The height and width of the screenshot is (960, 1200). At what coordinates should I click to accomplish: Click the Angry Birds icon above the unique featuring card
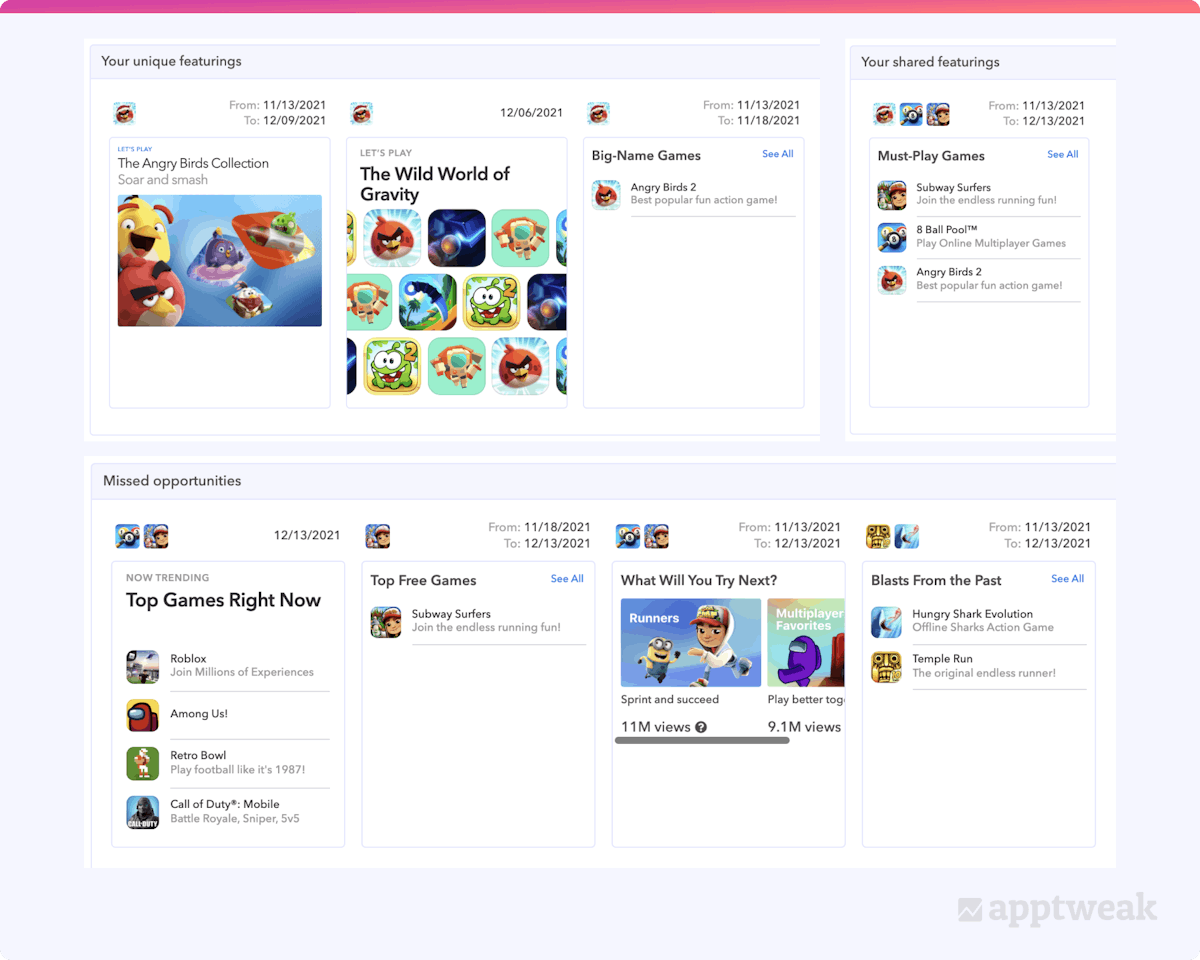coord(125,113)
